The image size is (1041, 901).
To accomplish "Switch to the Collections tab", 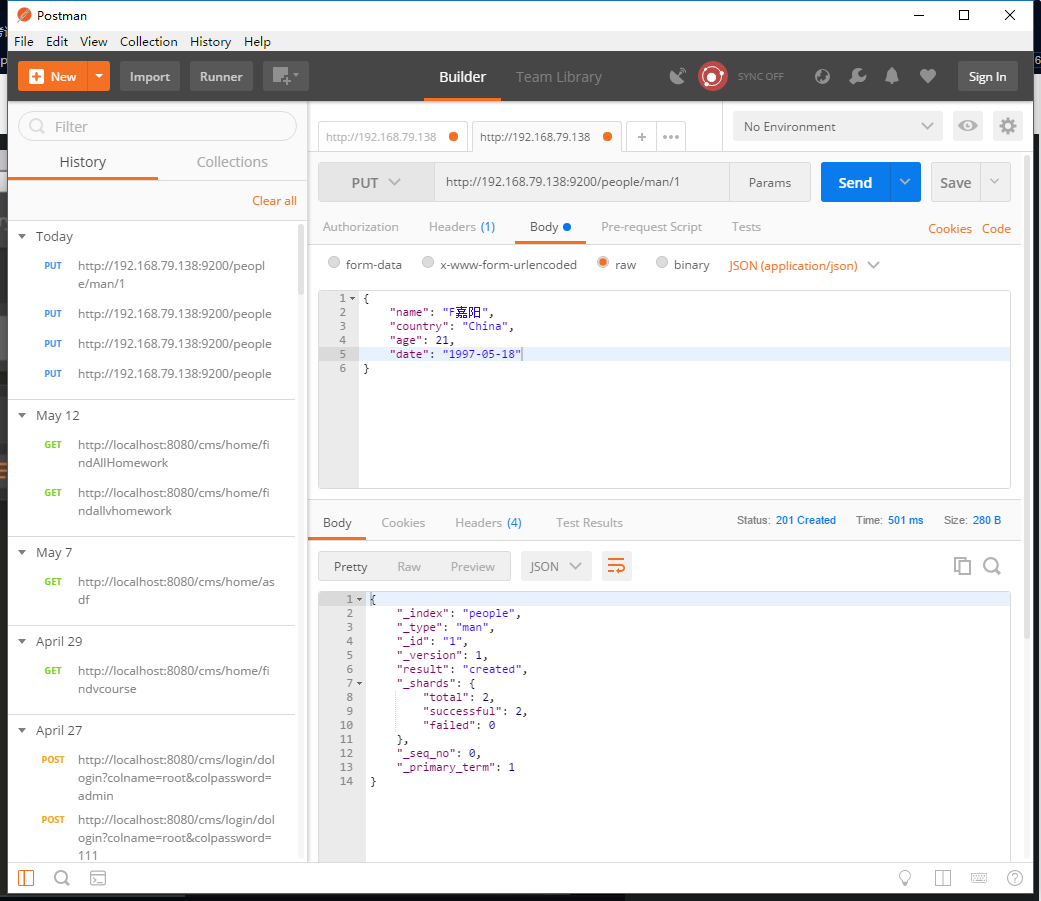I will click(x=232, y=162).
